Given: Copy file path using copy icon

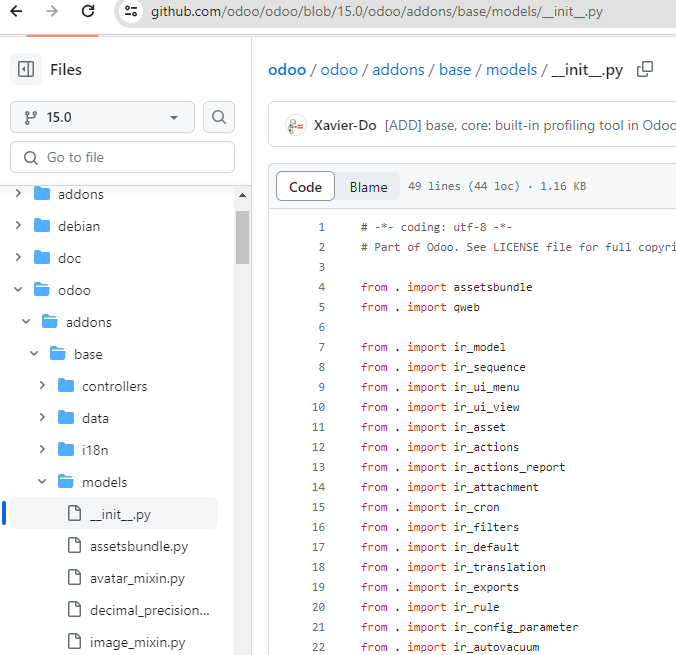Looking at the screenshot, I should click(x=645, y=69).
